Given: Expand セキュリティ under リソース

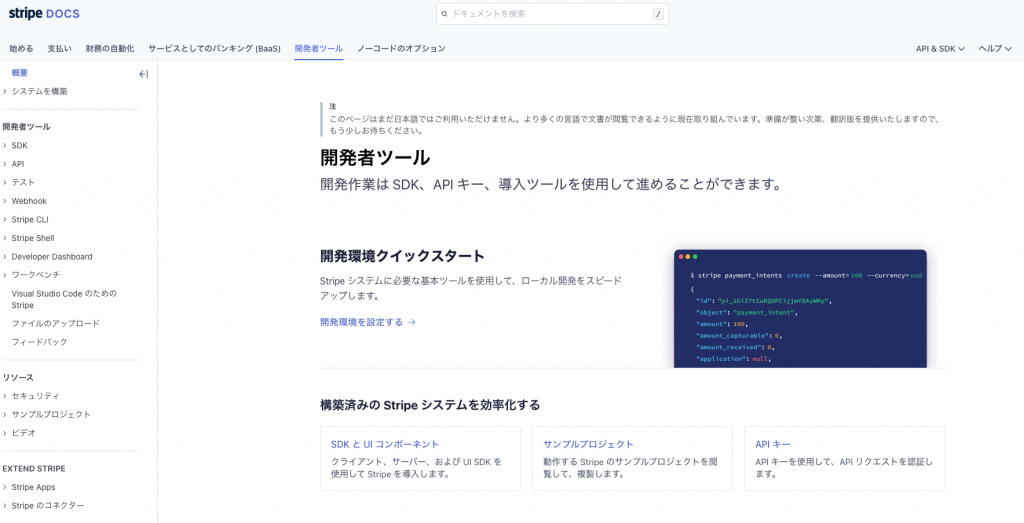Looking at the screenshot, I should tap(31, 396).
